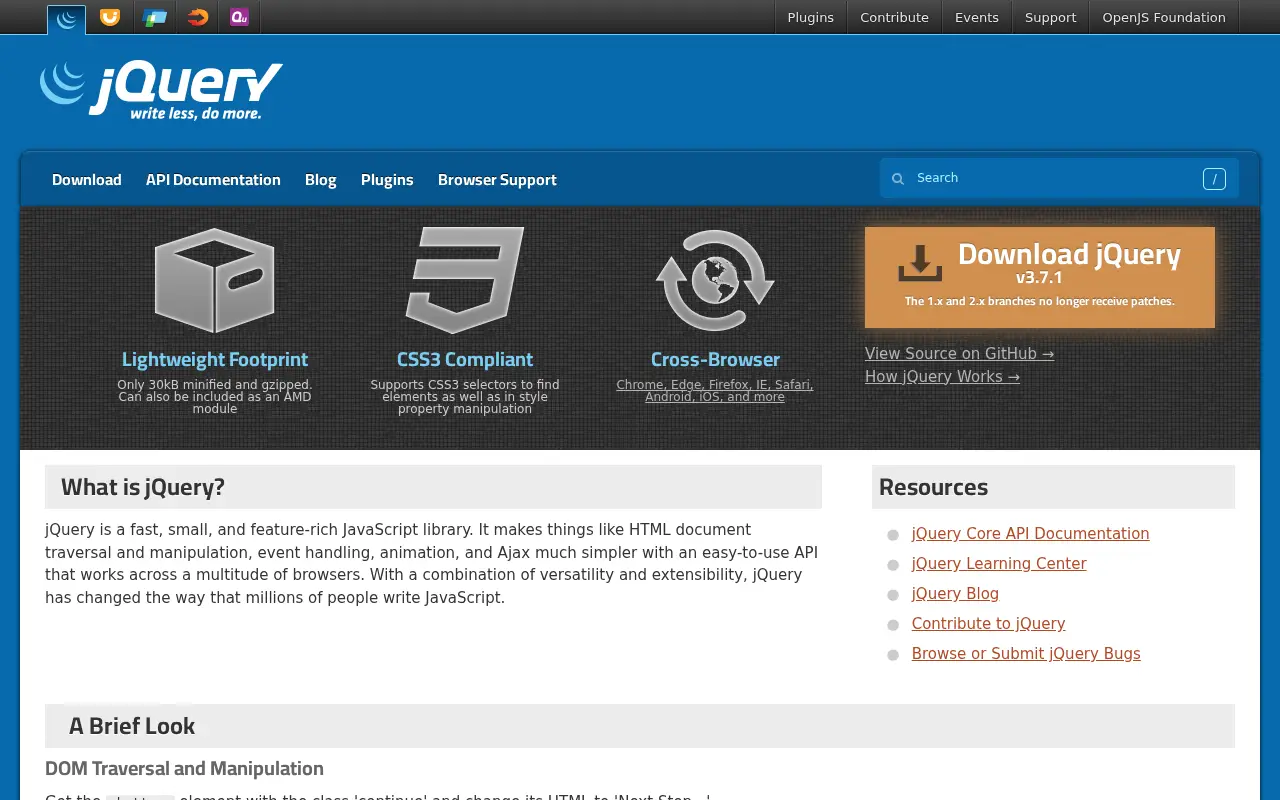Click the slash shortcut key badge

1214,179
